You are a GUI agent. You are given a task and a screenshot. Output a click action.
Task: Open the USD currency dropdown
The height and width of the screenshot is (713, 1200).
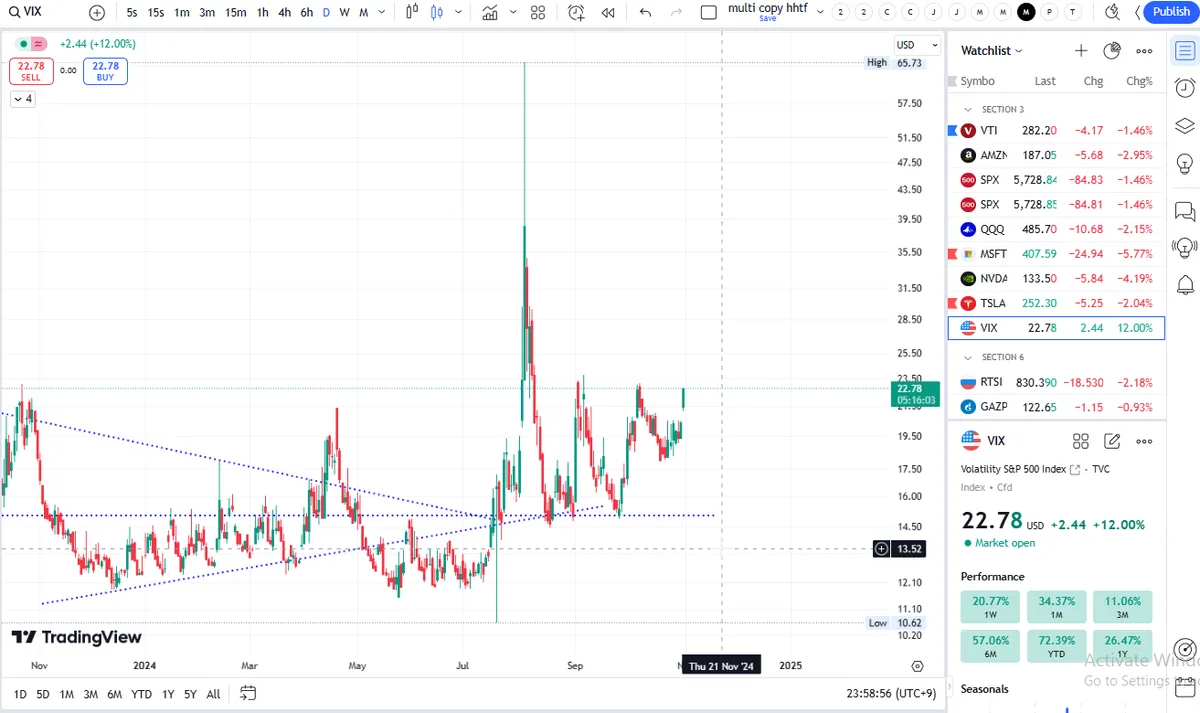[917, 45]
